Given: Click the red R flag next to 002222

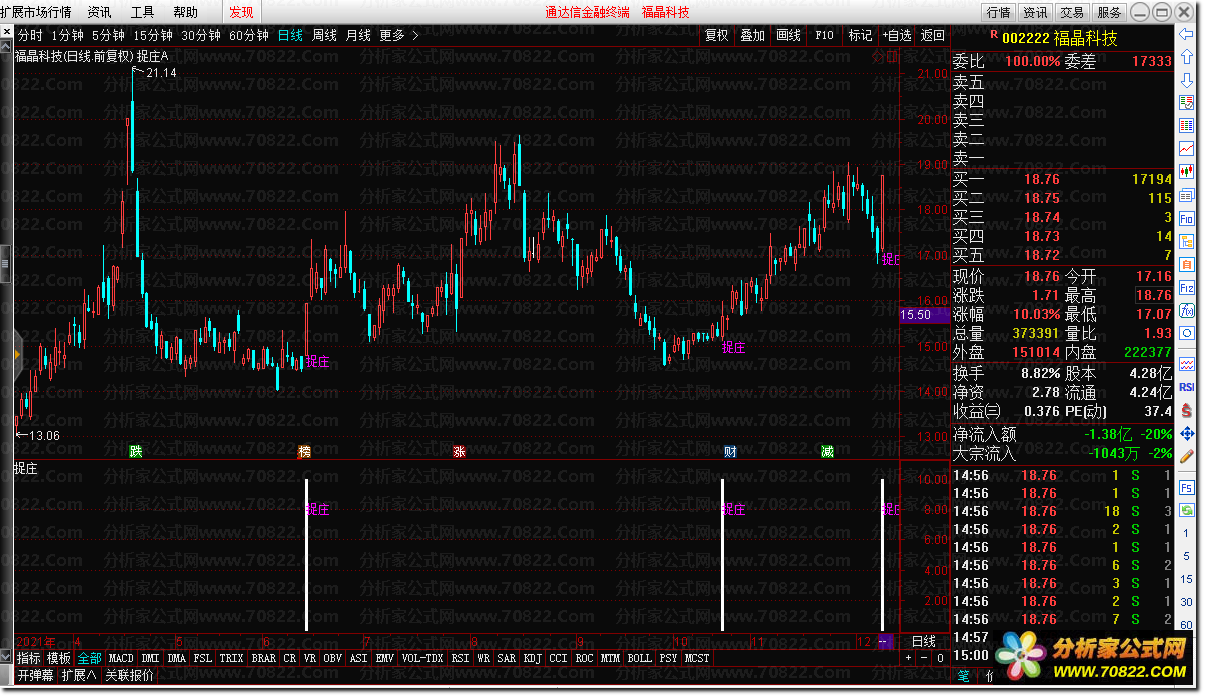Looking at the screenshot, I should click(x=993, y=34).
